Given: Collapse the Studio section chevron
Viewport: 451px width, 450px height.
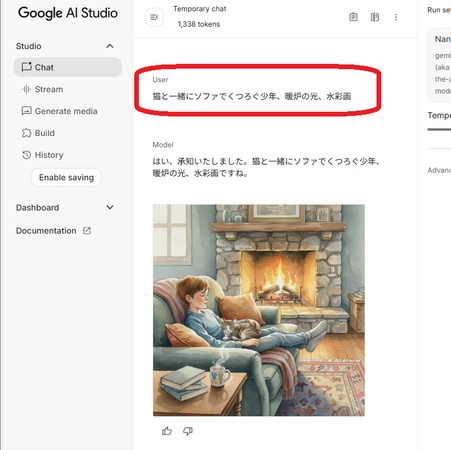Looking at the screenshot, I should pyautogui.click(x=110, y=46).
